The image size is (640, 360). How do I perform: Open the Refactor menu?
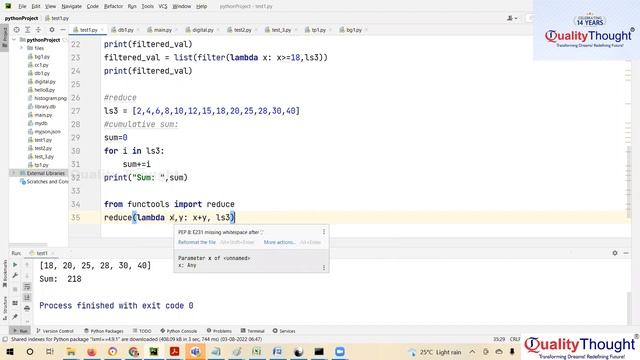[x=113, y=6]
